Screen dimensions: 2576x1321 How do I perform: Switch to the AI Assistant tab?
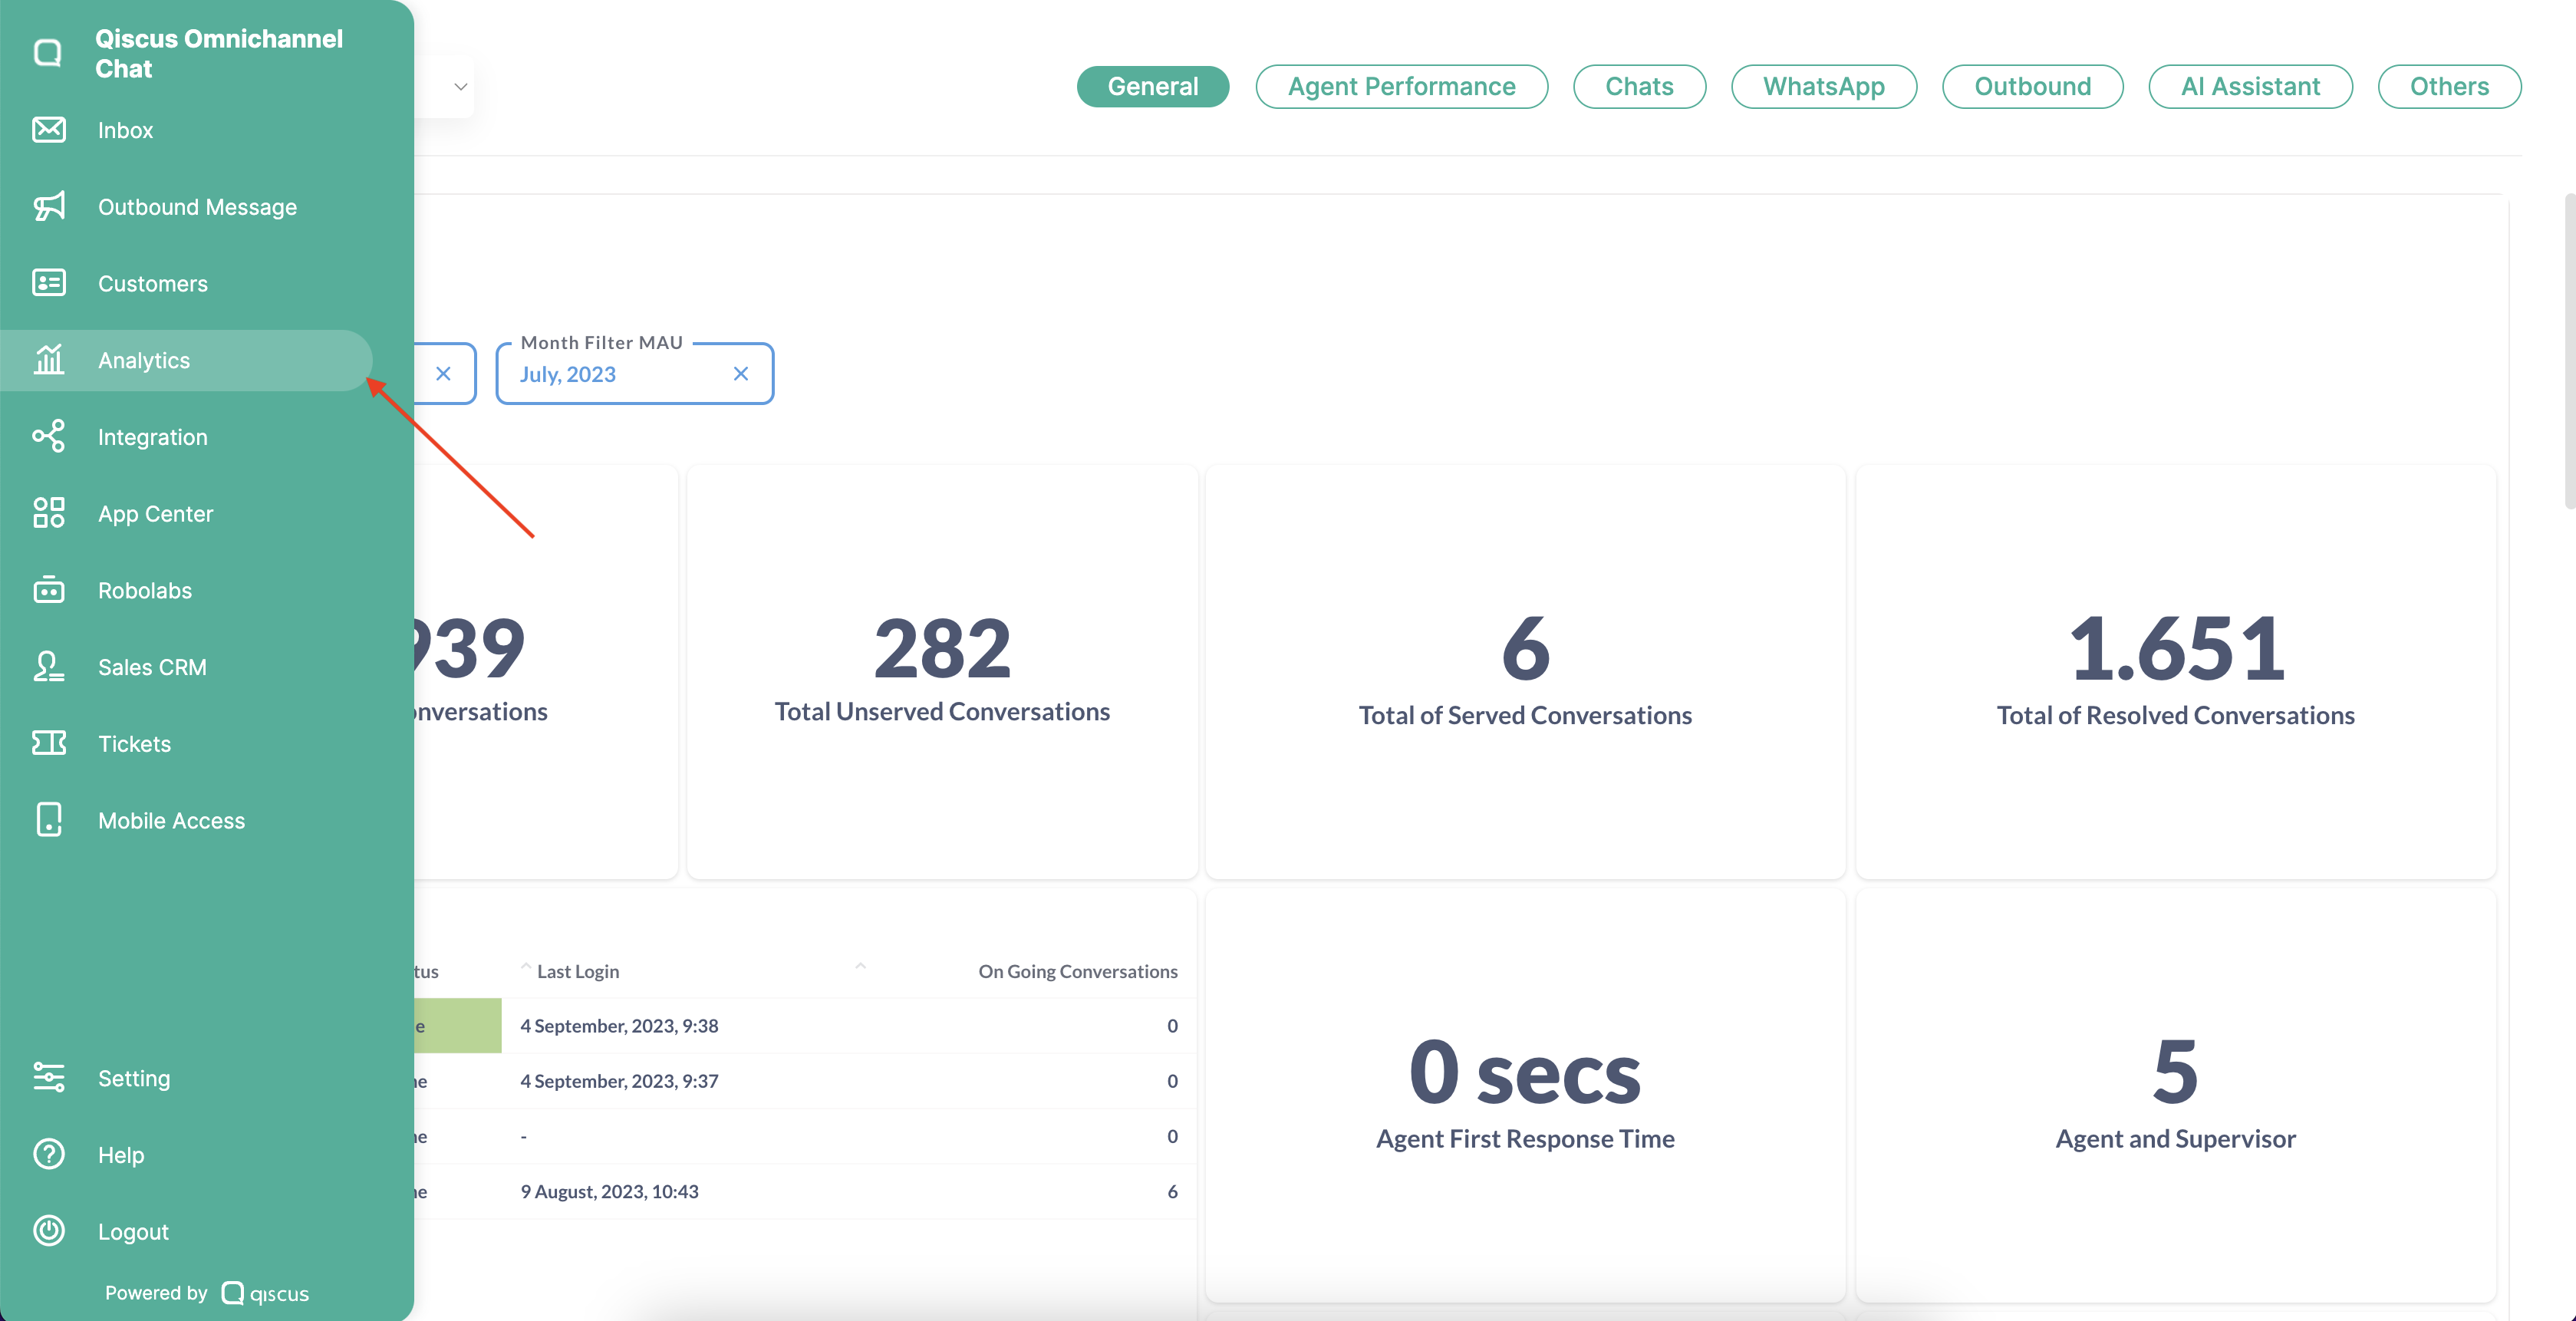tap(2250, 86)
